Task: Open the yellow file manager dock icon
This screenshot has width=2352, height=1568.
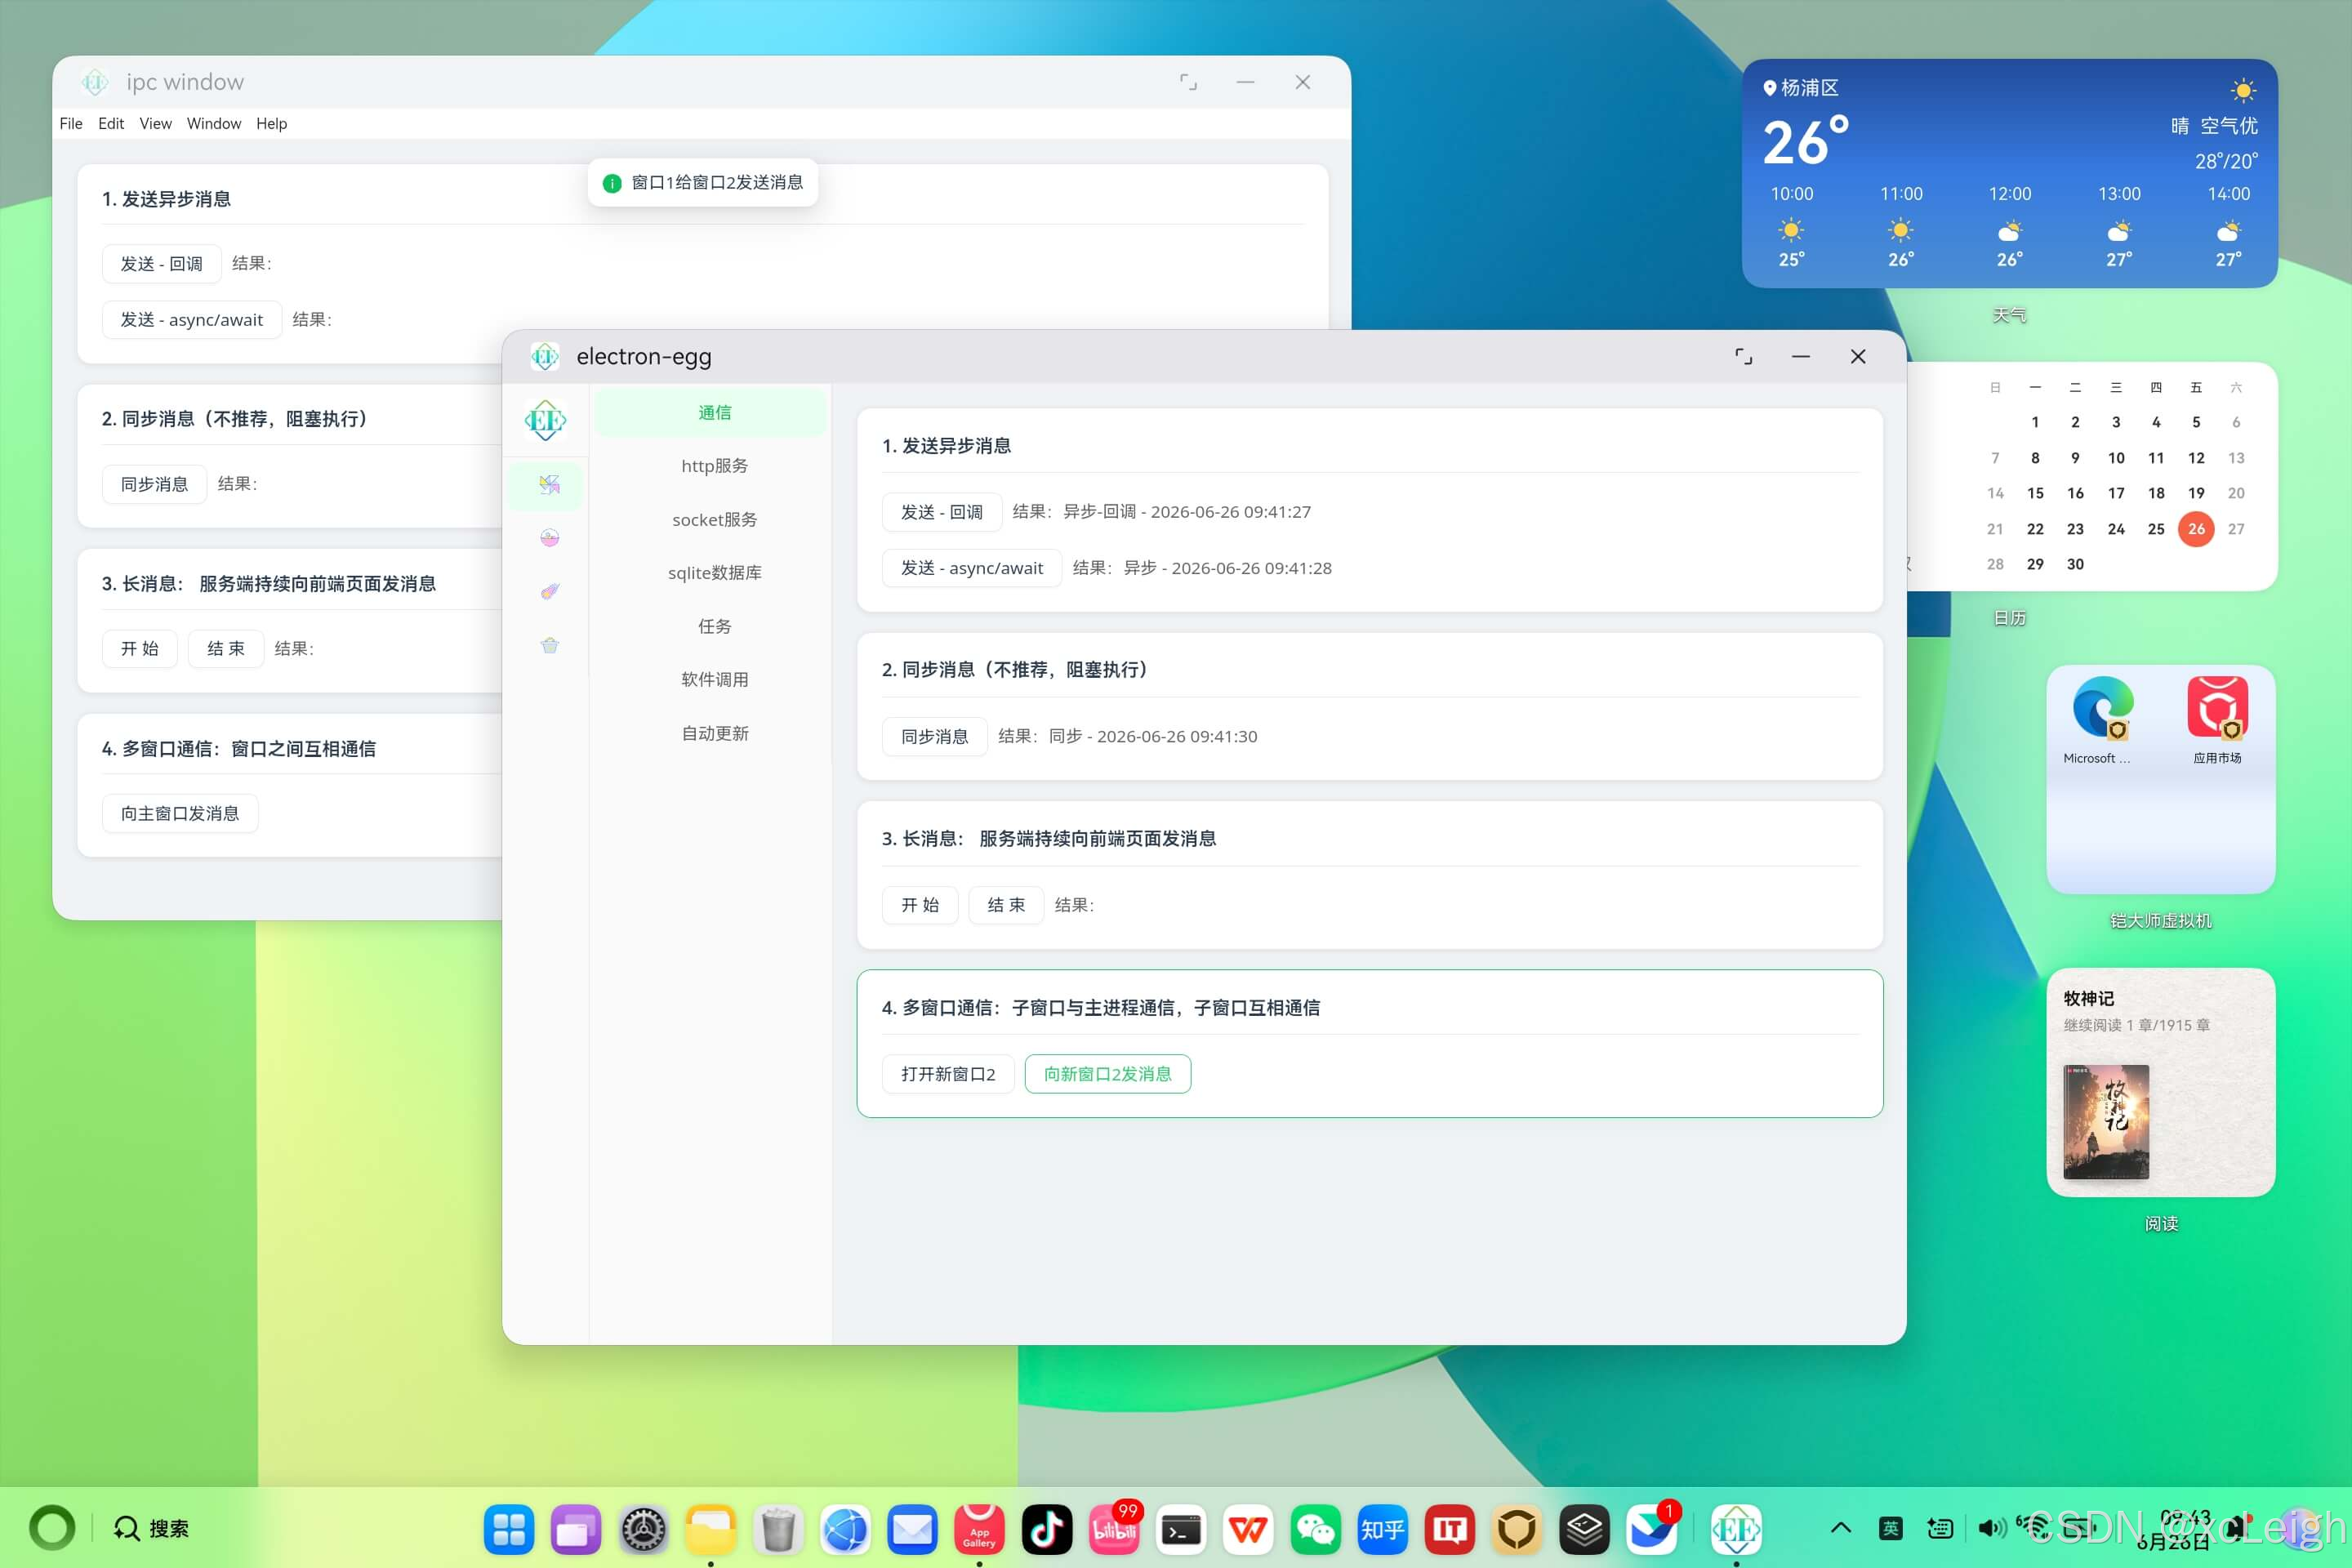Action: tap(711, 1529)
